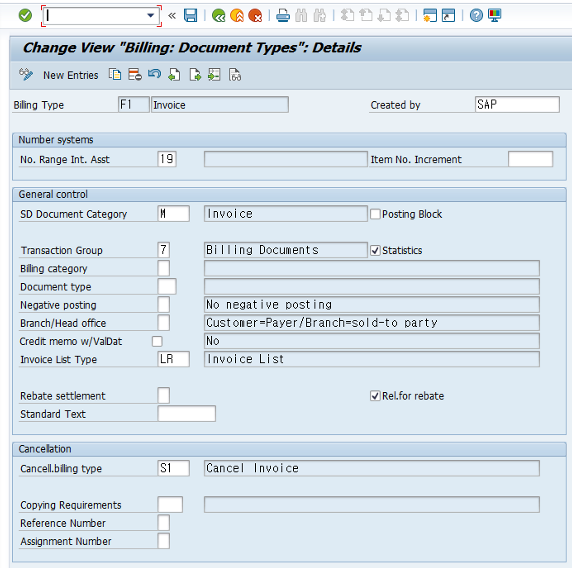Click the Reference Number field
Screen dimensions: 572x568
(164, 523)
